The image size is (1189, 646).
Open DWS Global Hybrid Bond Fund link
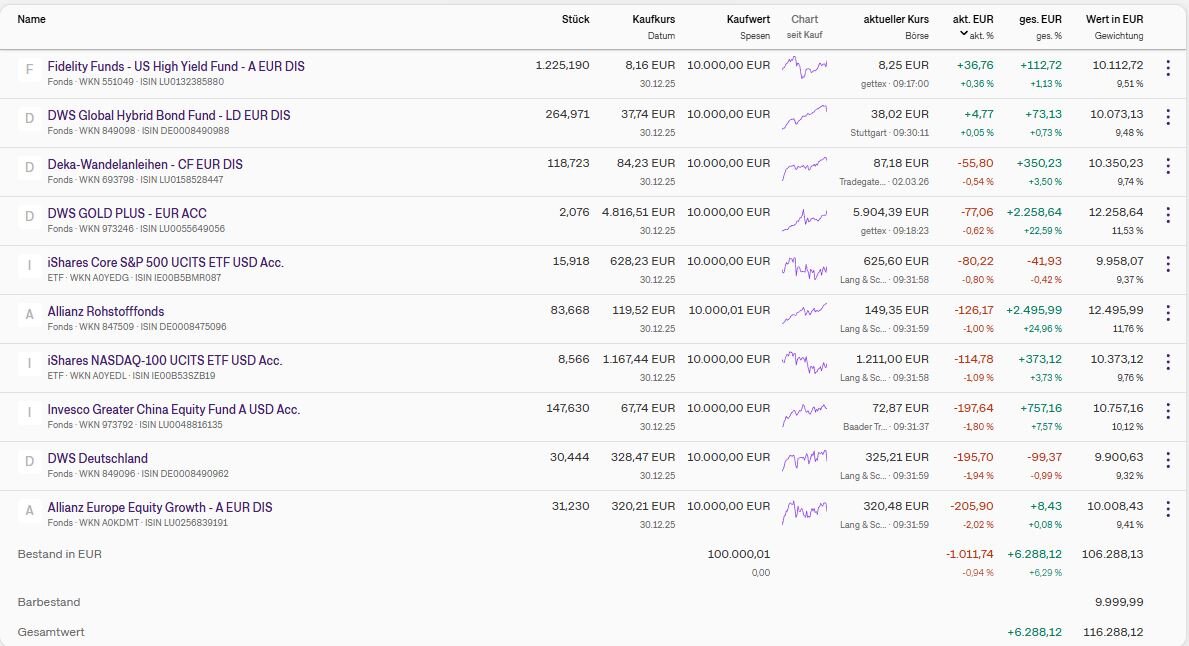pyautogui.click(x=169, y=115)
